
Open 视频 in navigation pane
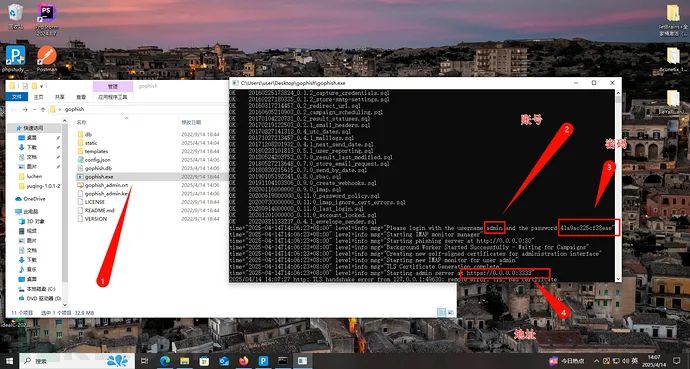(28, 231)
